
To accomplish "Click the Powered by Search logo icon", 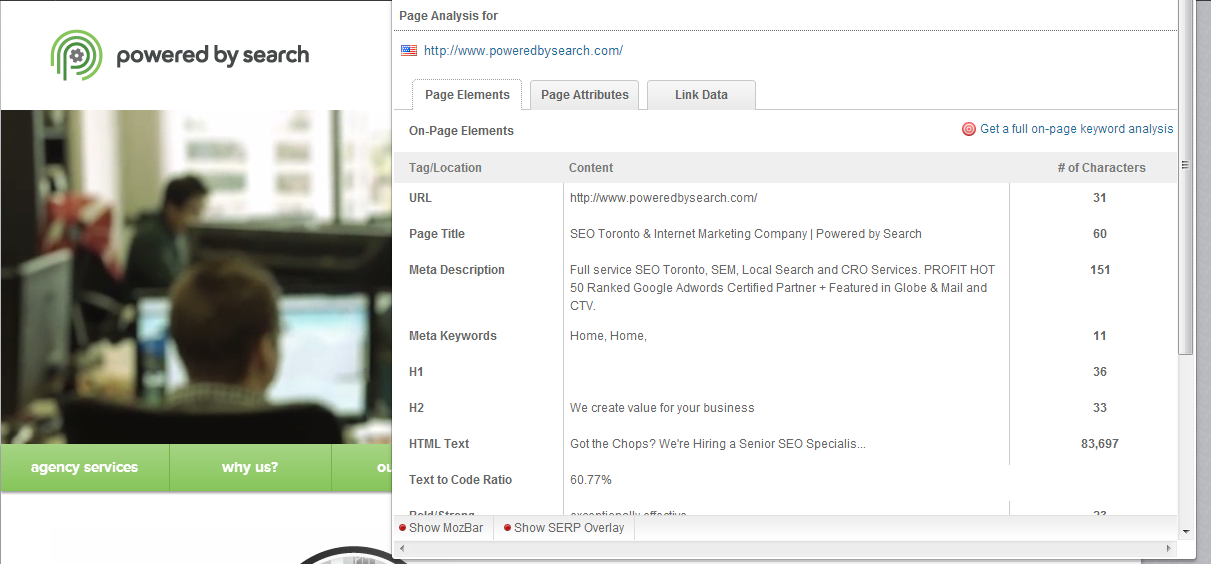I will tap(77, 55).
